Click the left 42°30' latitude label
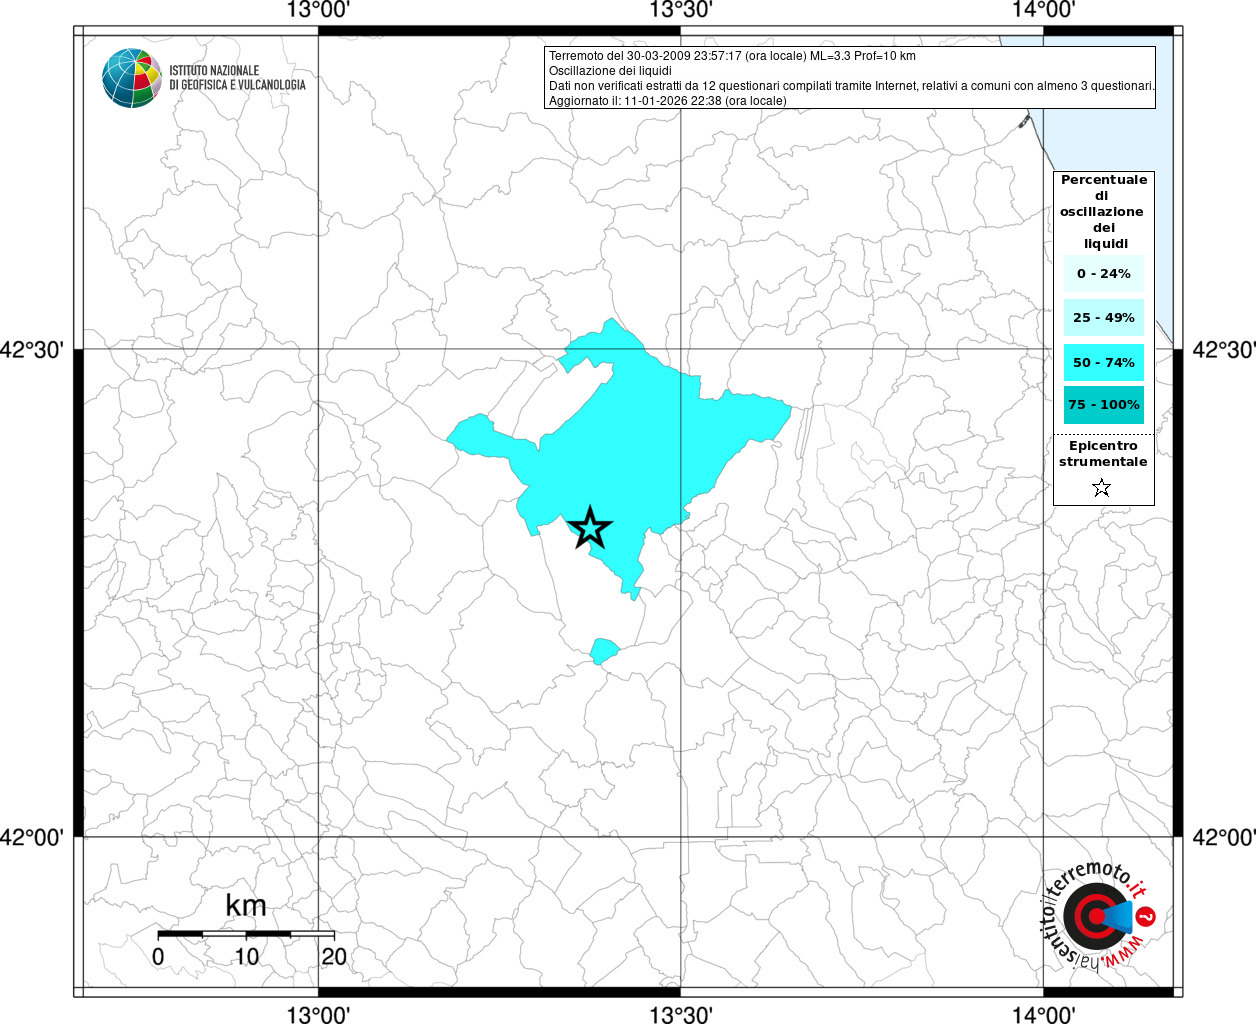The width and height of the screenshot is (1256, 1024). tap(32, 350)
